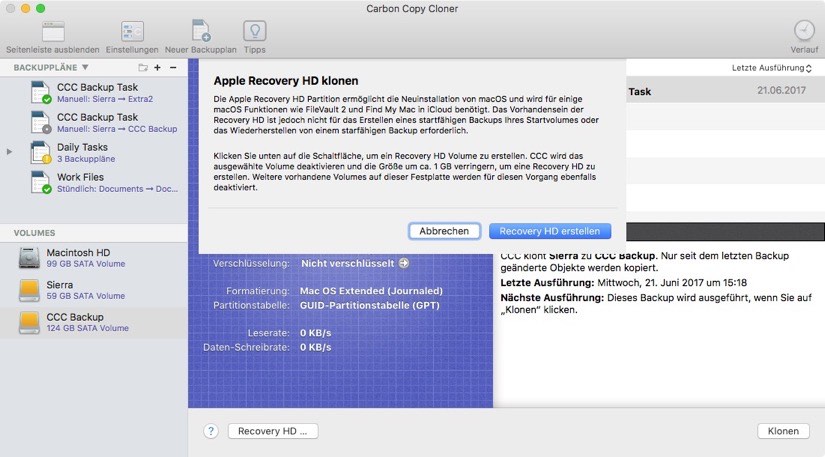
Task: Click '3 Backuppläne' subtitle
Action: tap(86, 159)
